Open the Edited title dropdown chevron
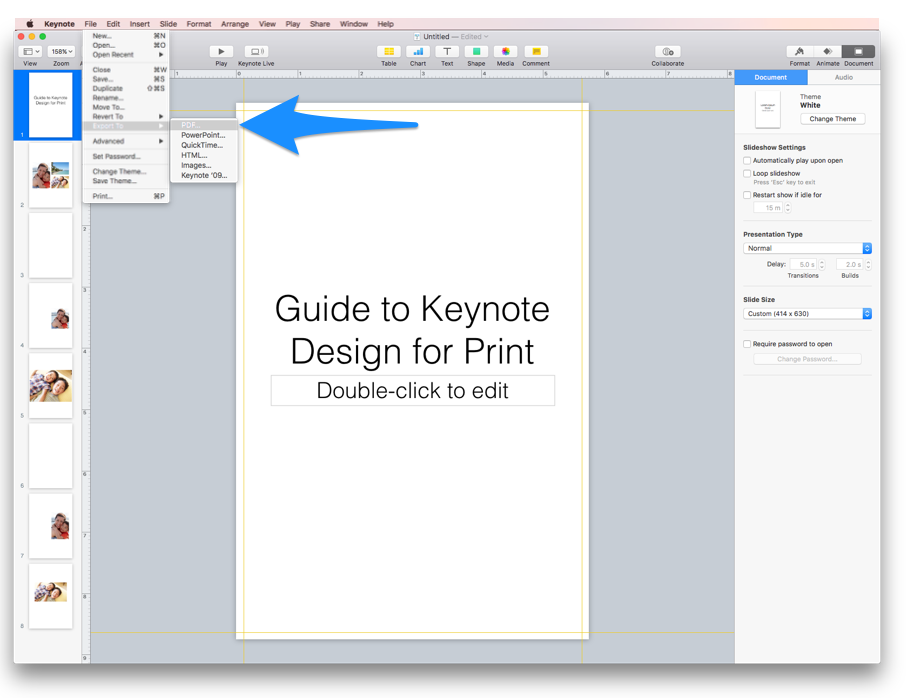Image resolution: width=908 pixels, height=698 pixels. [x=486, y=36]
